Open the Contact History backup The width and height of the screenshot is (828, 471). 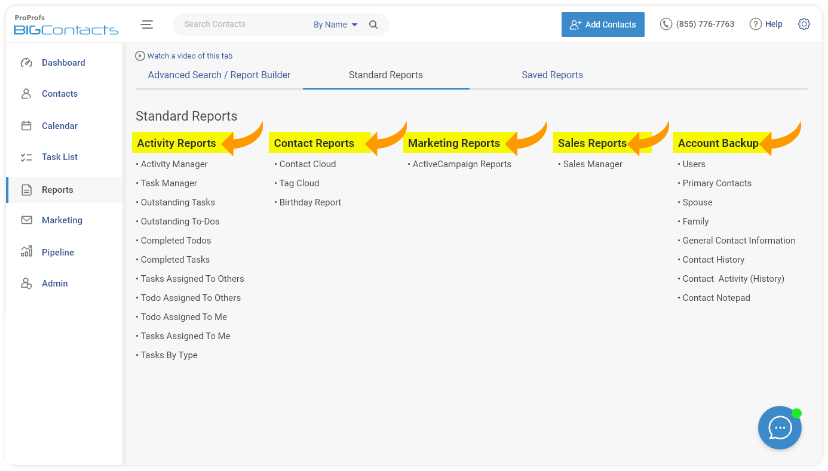pos(713,260)
